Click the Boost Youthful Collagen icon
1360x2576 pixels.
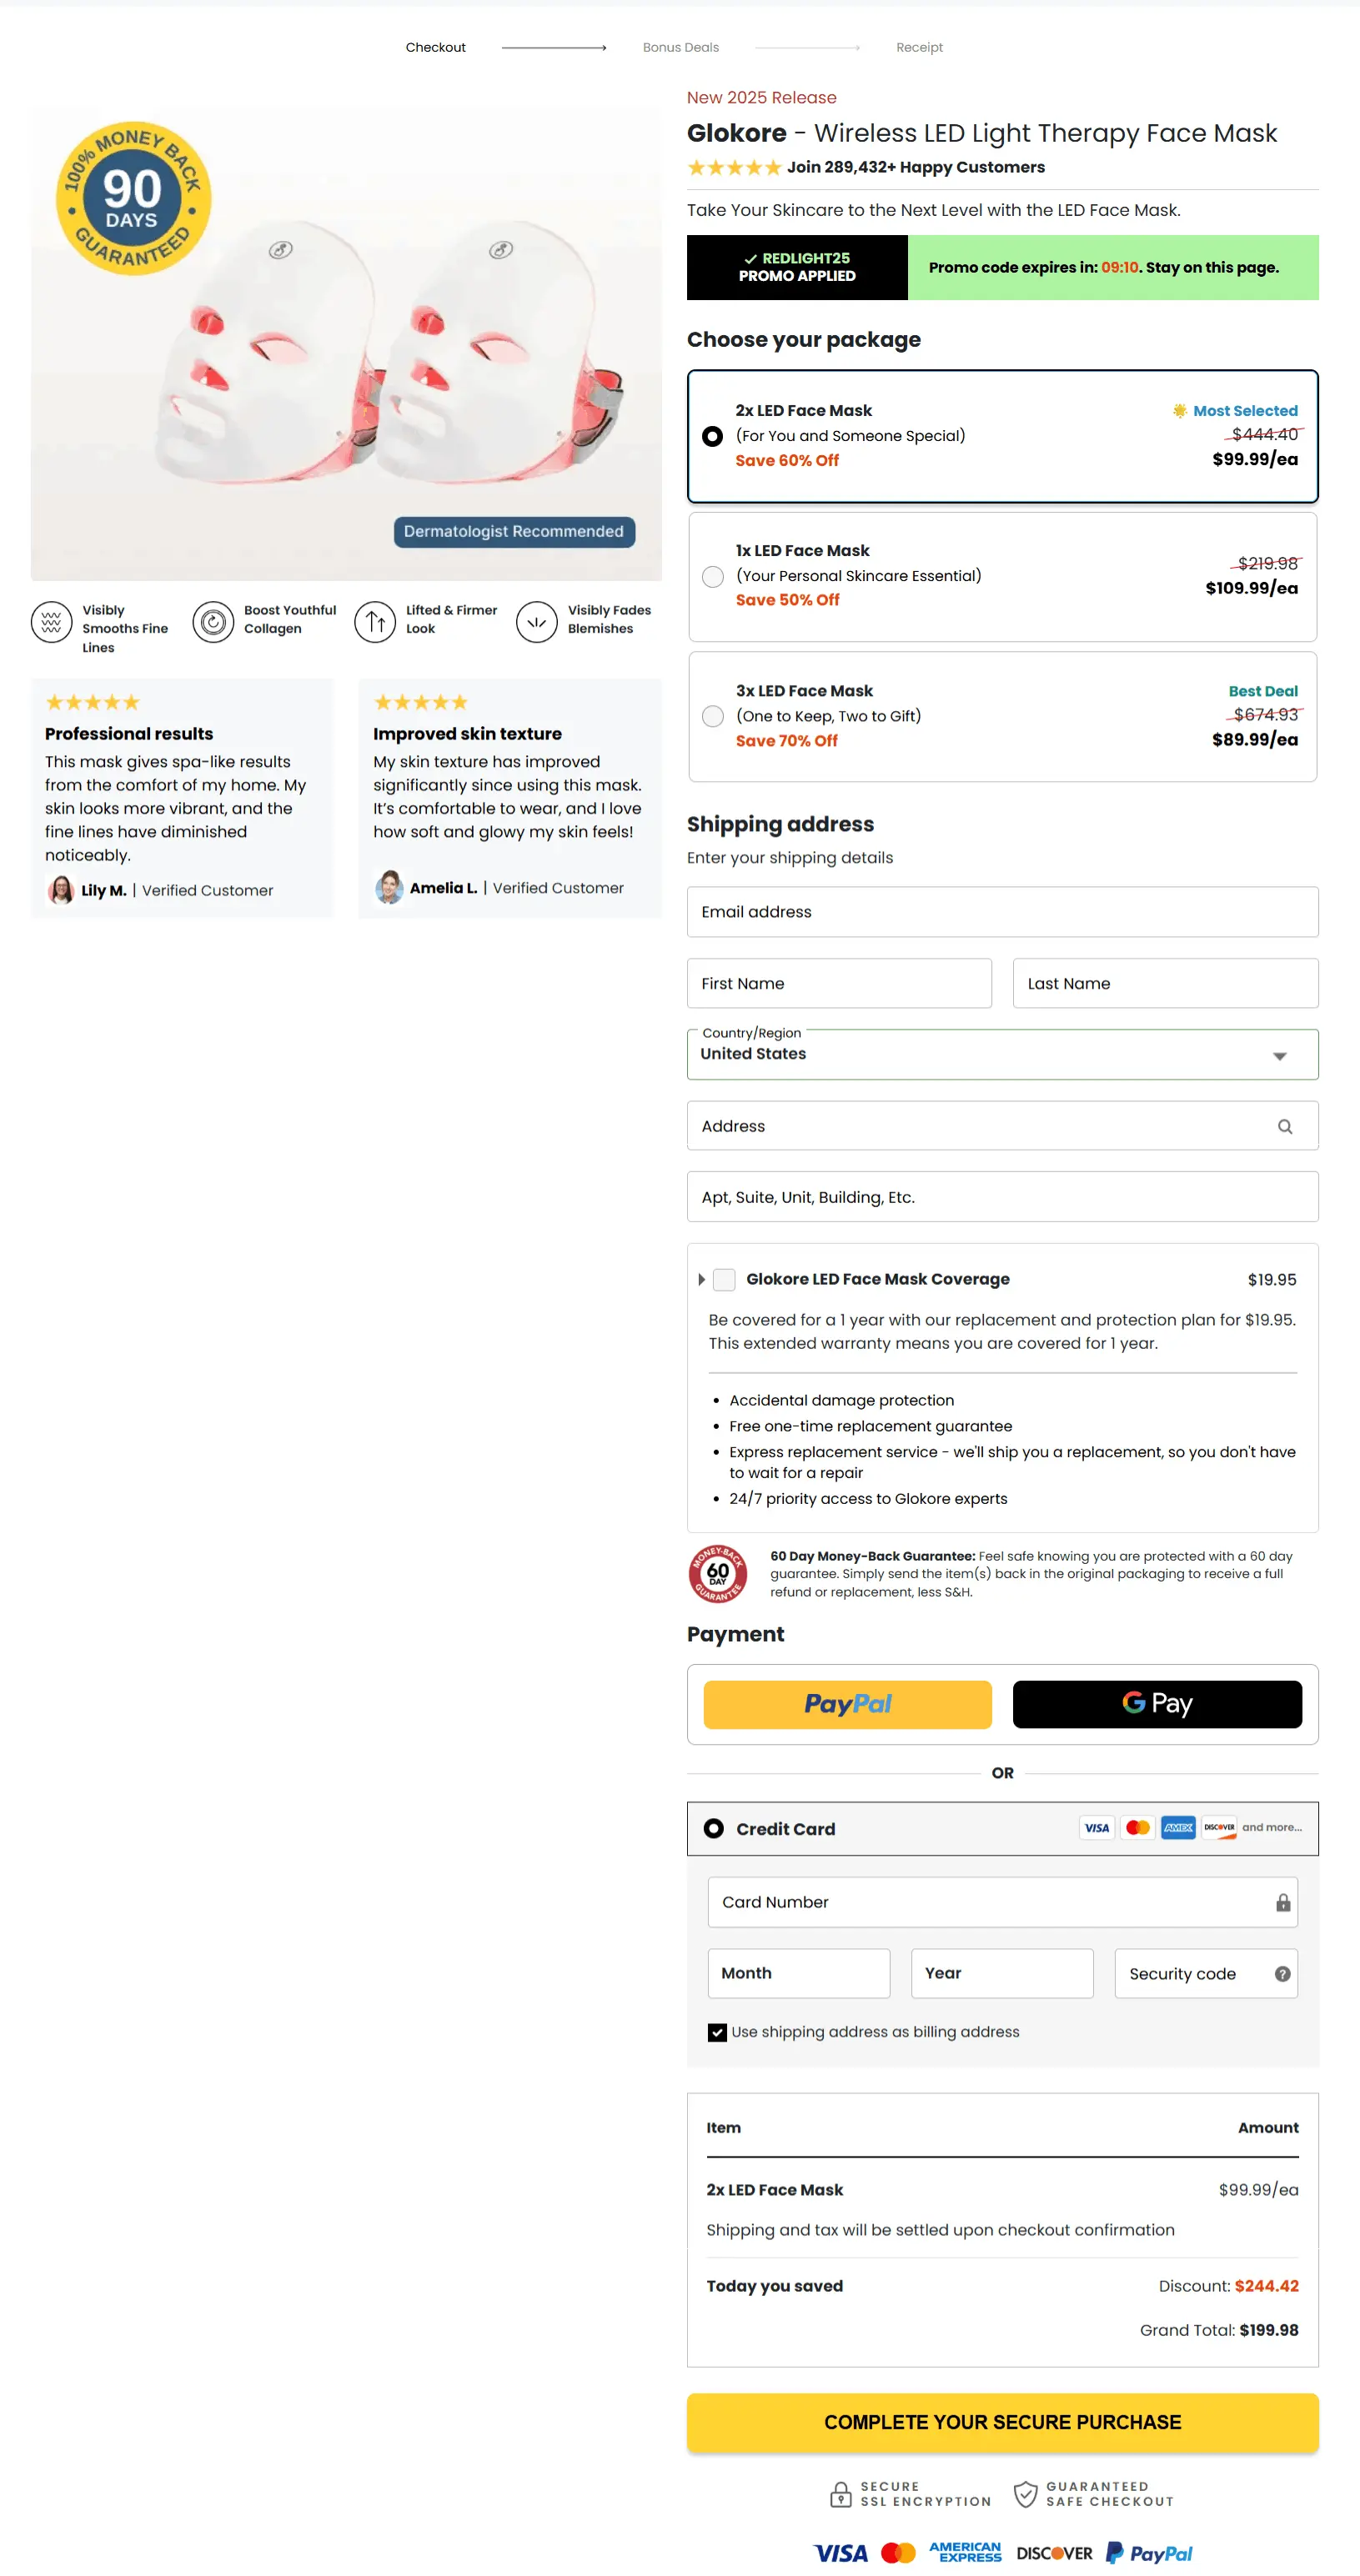coord(213,622)
